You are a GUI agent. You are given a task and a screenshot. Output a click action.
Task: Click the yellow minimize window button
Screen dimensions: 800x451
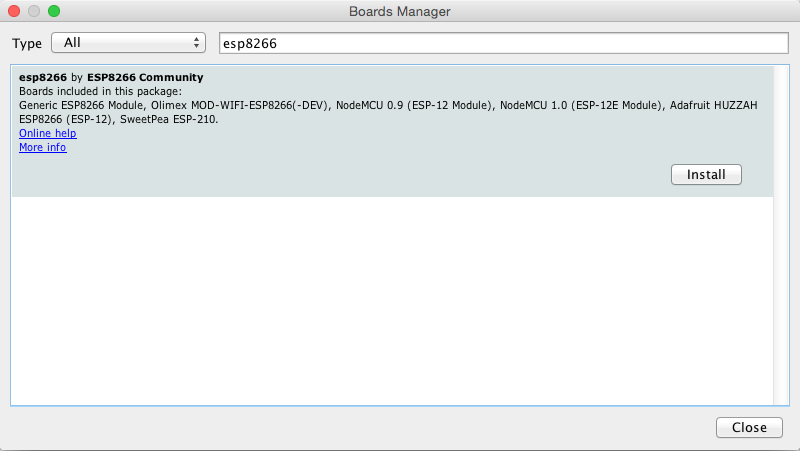pos(34,11)
